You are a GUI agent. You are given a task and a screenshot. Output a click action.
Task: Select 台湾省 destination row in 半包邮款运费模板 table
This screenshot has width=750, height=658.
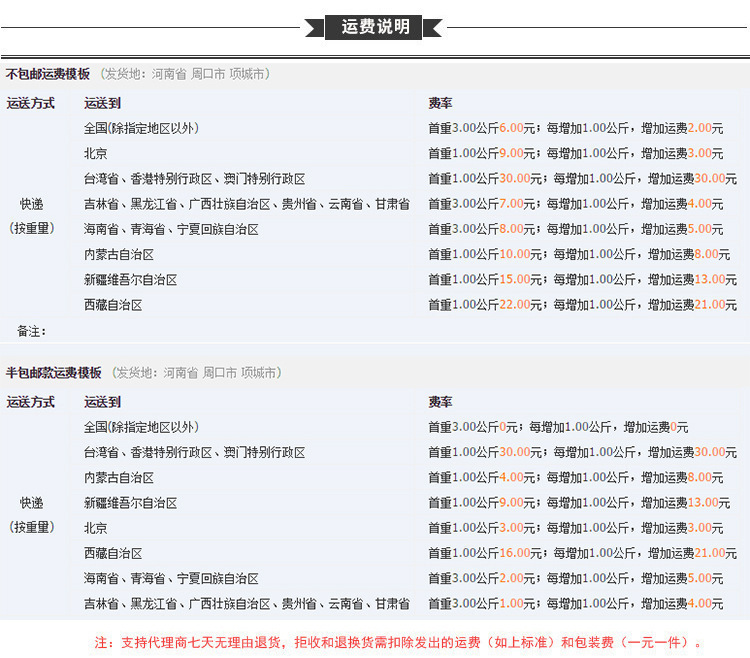pos(195,453)
